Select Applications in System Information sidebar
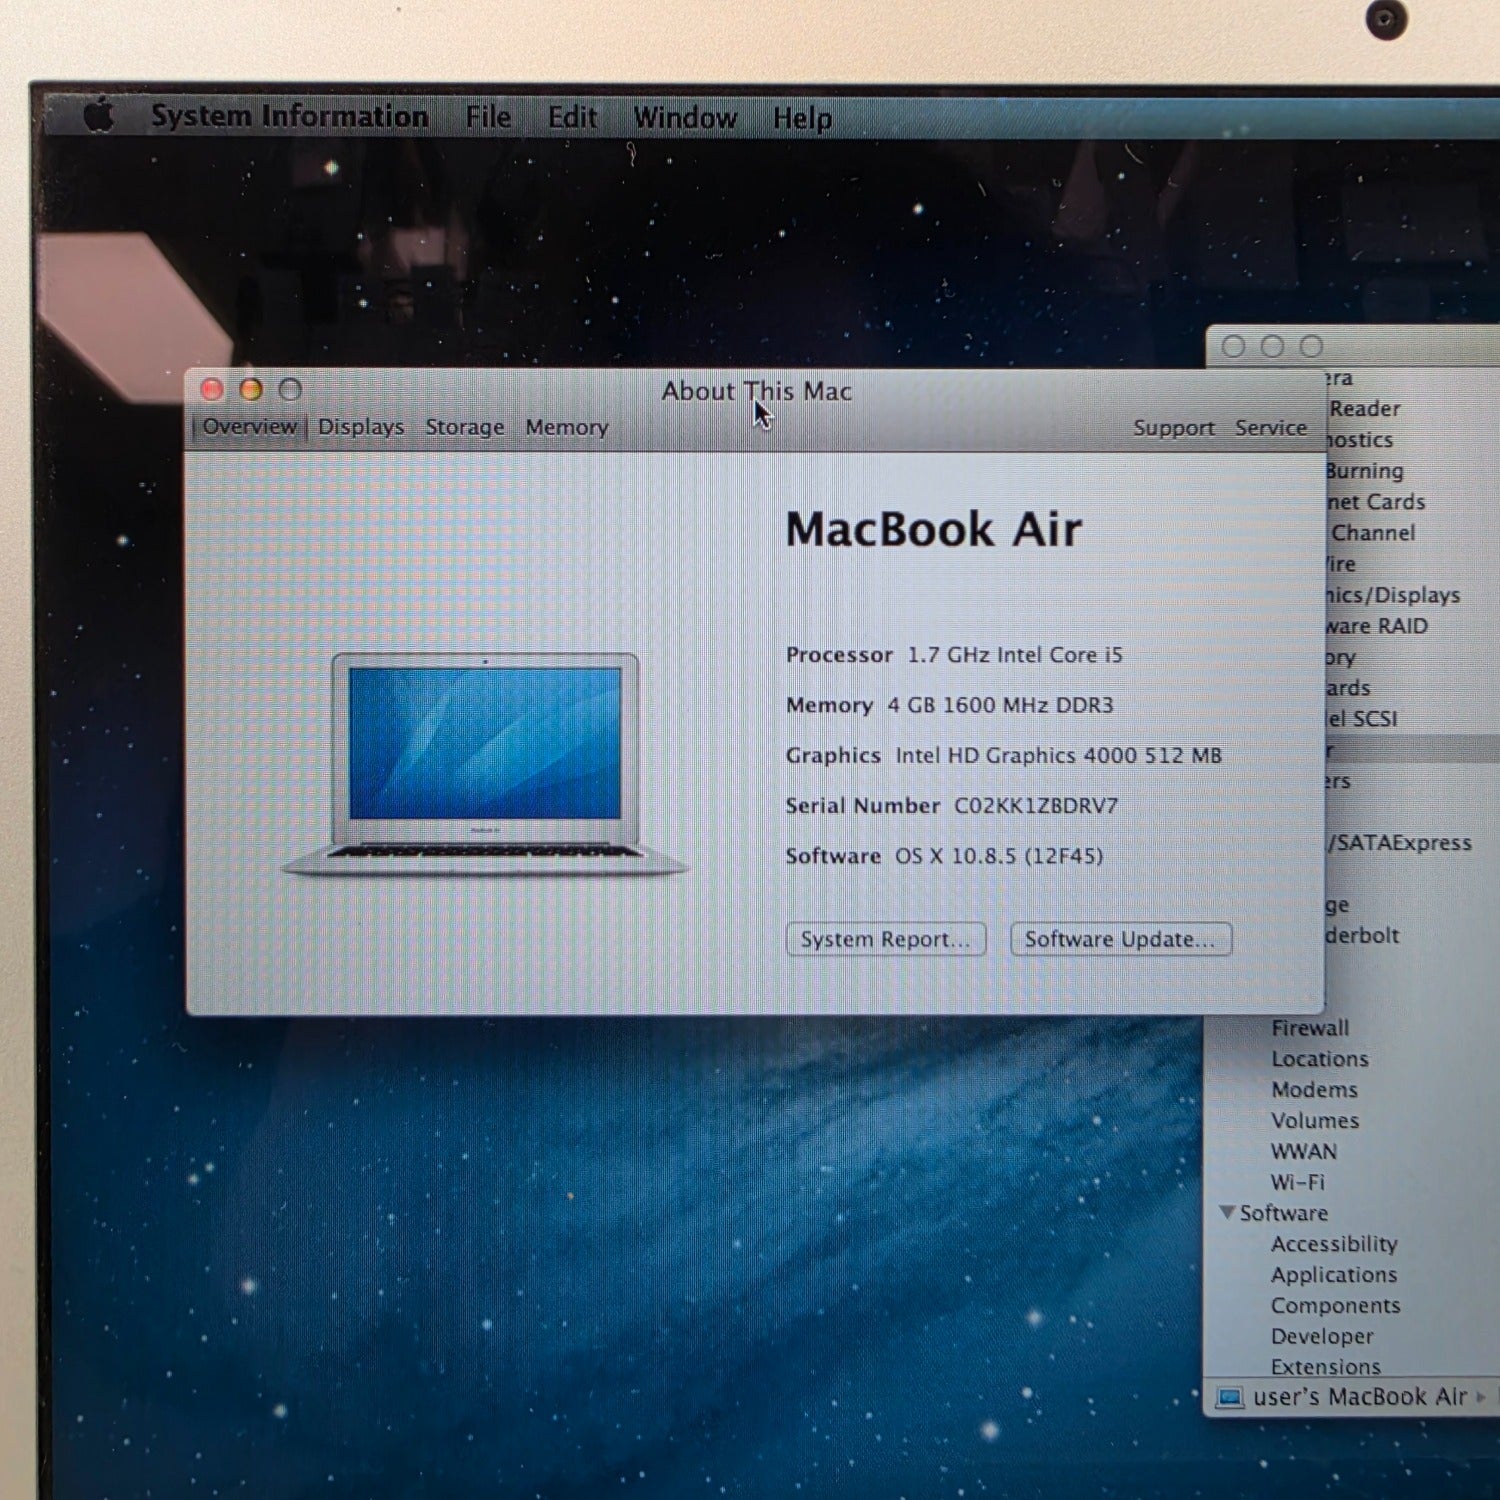 point(1334,1276)
